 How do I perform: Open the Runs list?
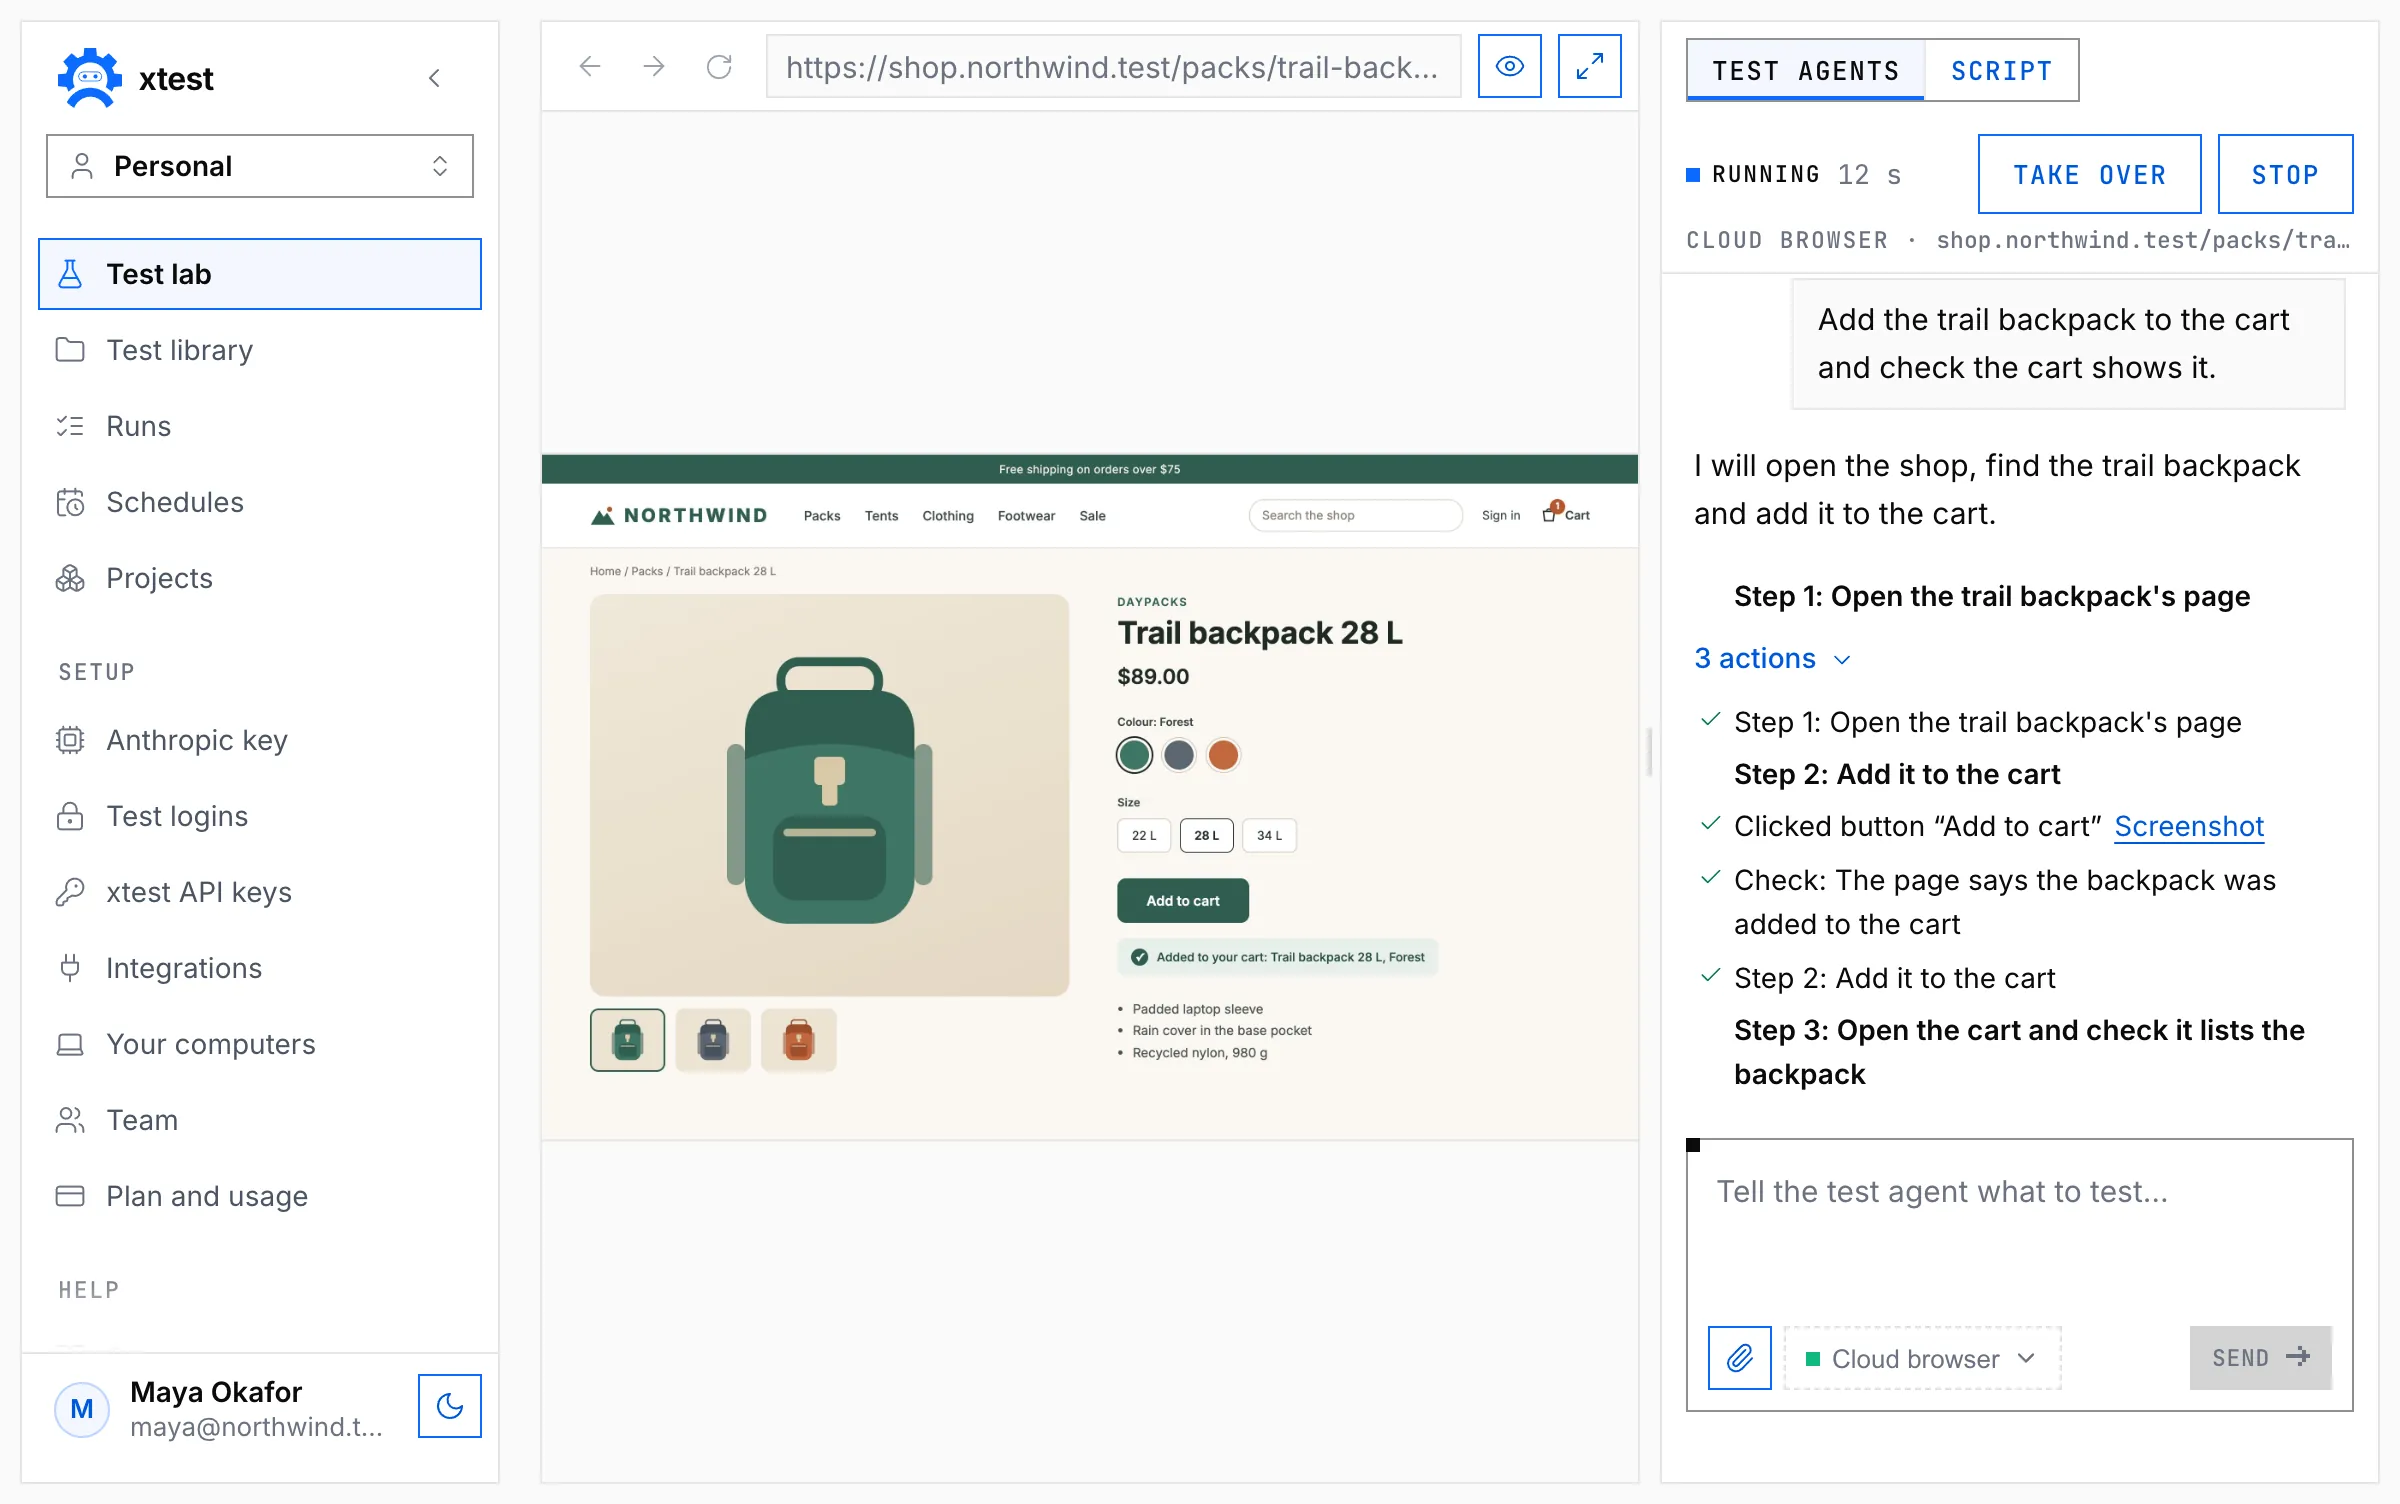pyautogui.click(x=260, y=426)
